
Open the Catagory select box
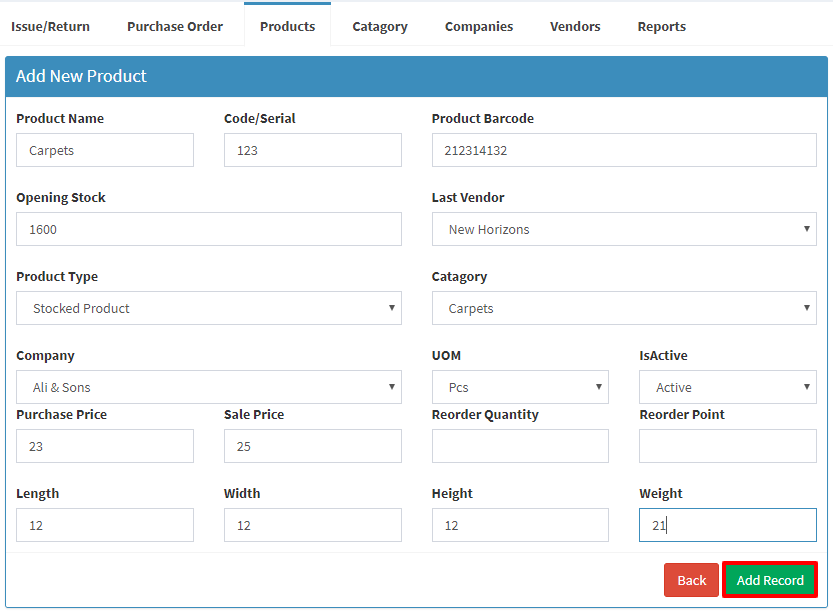(x=624, y=308)
